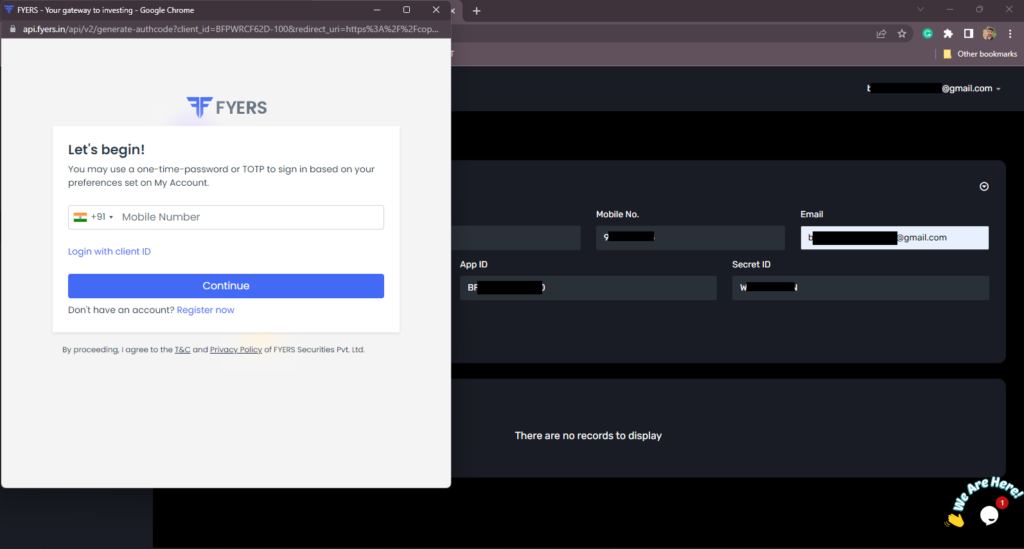Click 'There are no records to display' text
Viewport: 1024px width, 549px height.
point(588,435)
